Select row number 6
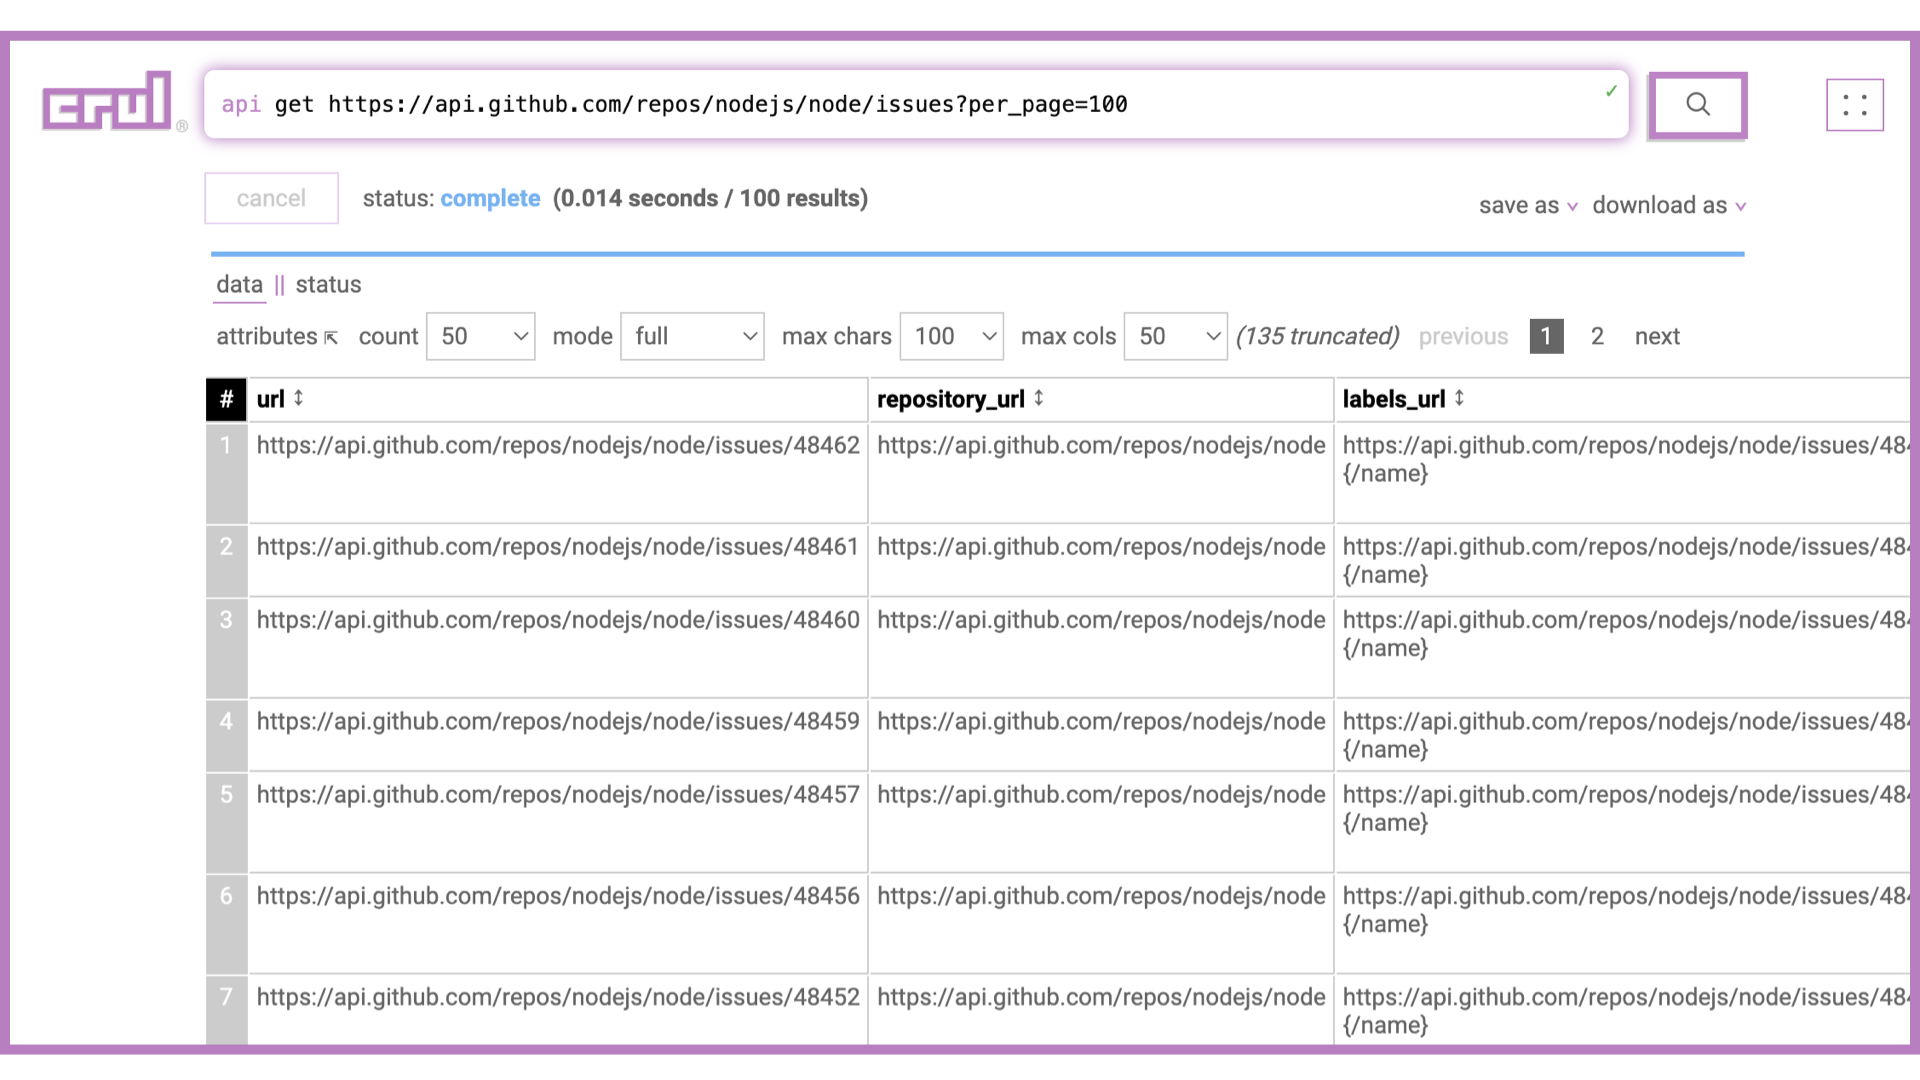Image resolution: width=1920 pixels, height=1080 pixels. point(227,923)
